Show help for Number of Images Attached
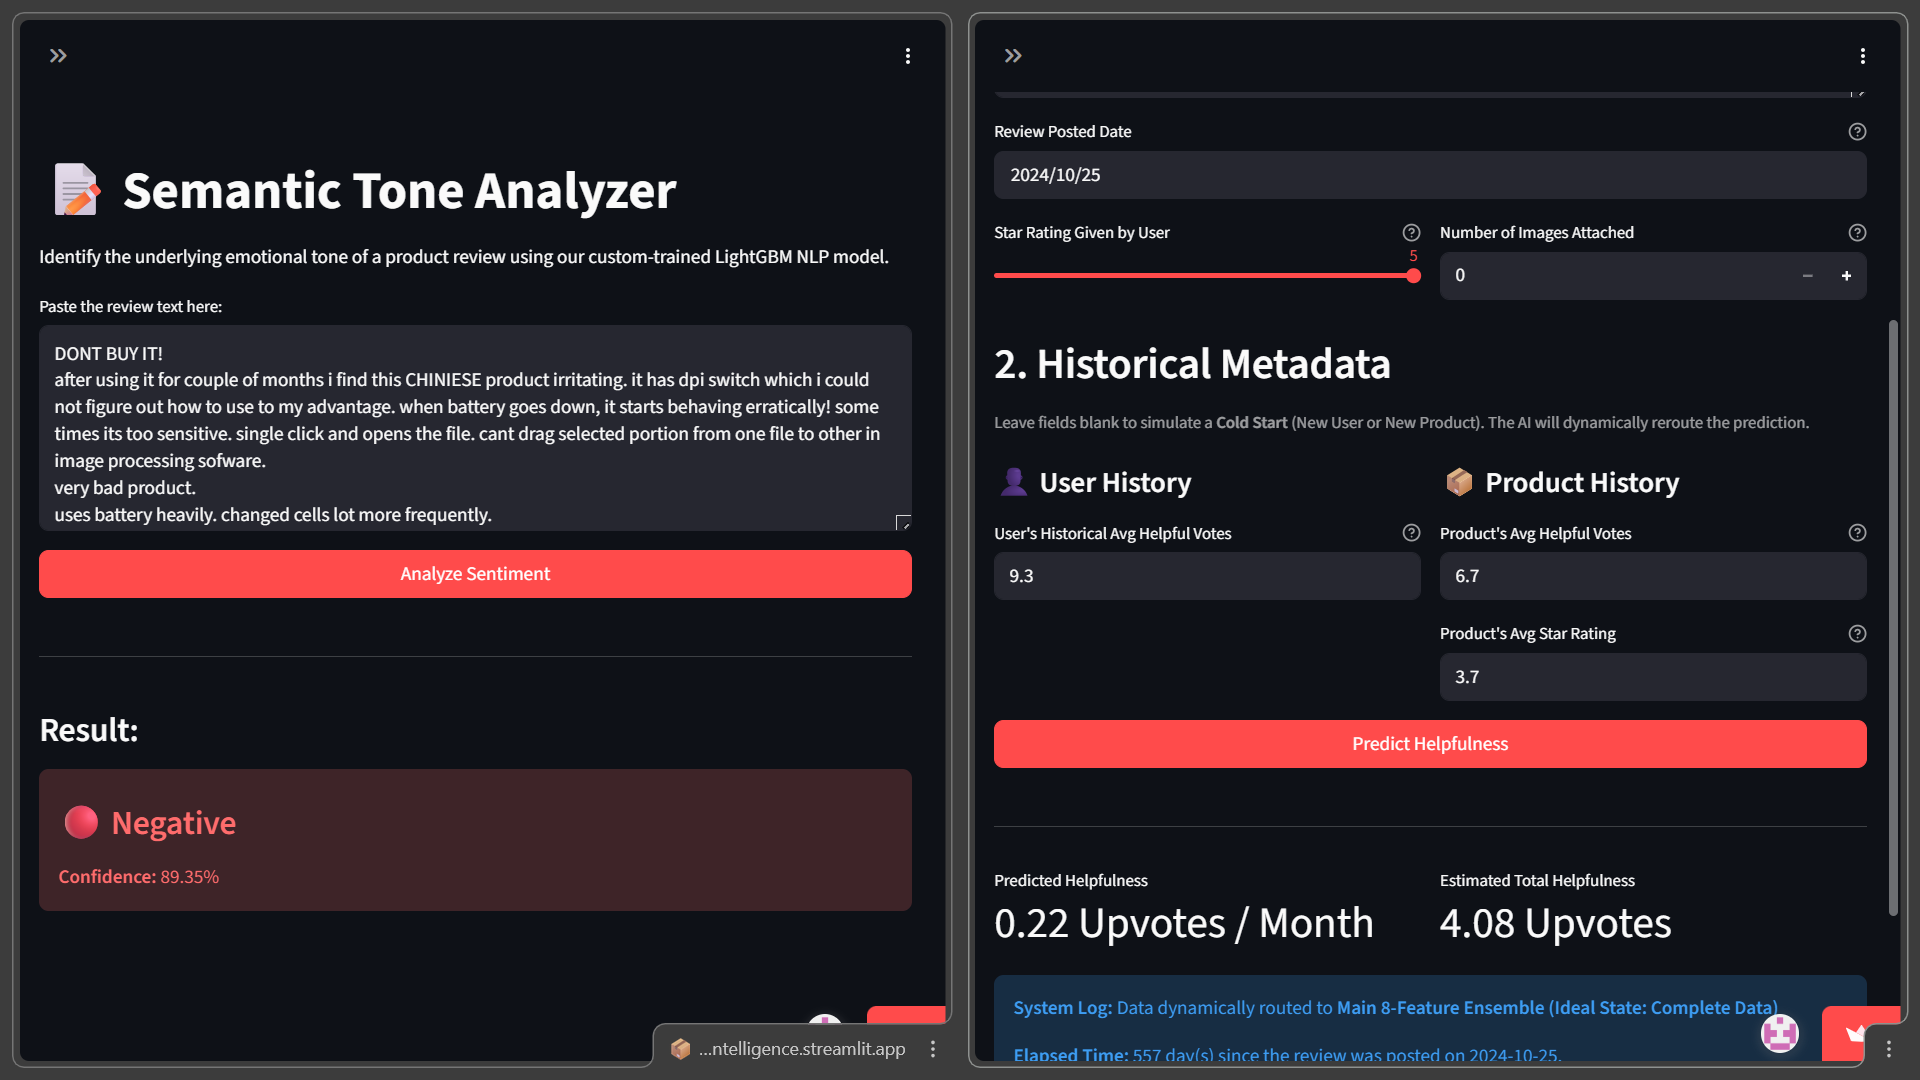Image resolution: width=1920 pixels, height=1080 pixels. click(x=1857, y=233)
